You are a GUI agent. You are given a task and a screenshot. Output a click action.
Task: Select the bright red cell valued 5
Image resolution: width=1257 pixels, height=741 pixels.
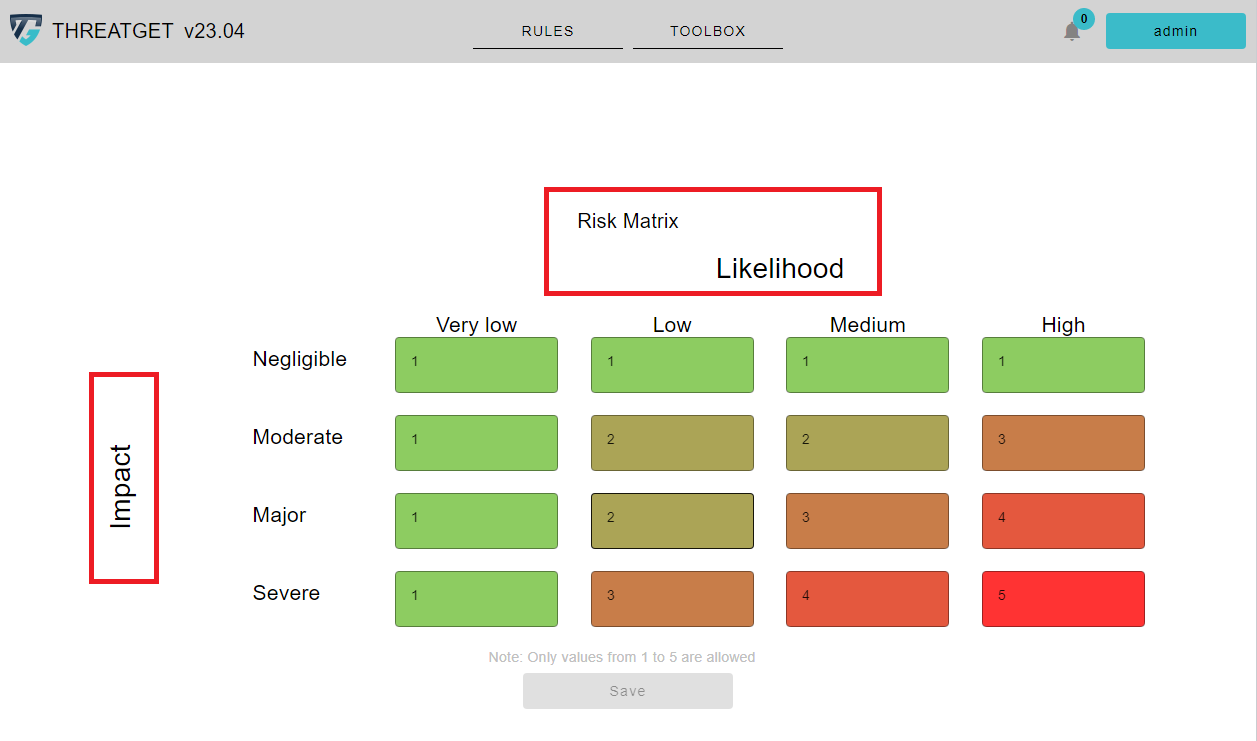pos(1063,599)
